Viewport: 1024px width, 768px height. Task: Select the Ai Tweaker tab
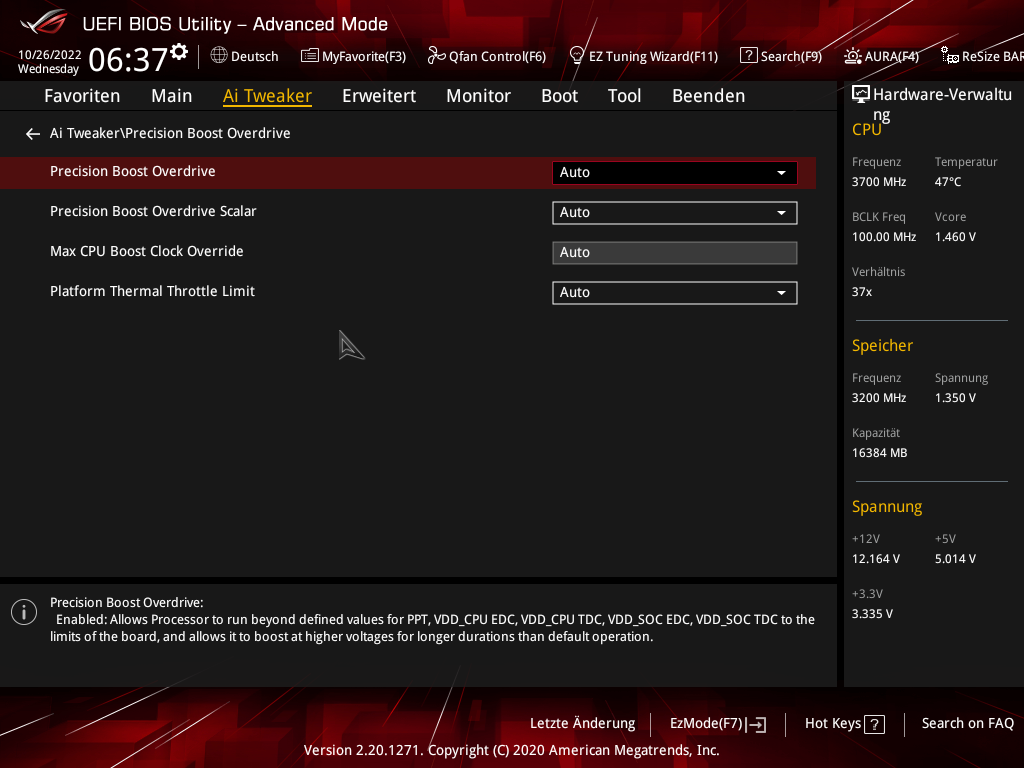tap(267, 96)
